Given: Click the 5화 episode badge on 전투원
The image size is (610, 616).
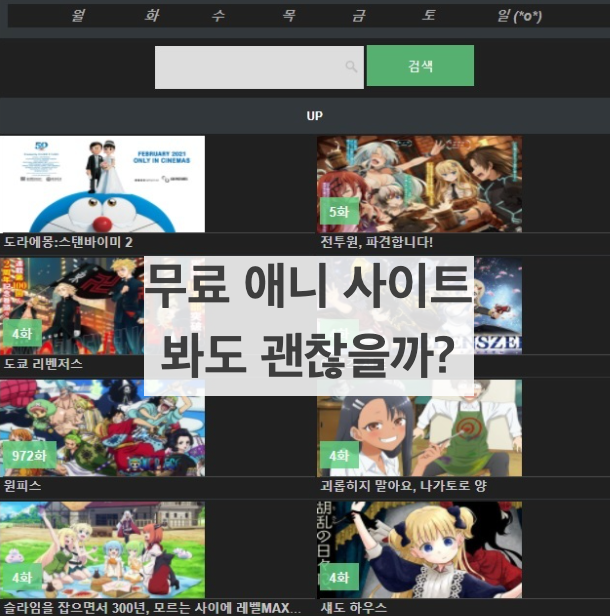Looking at the screenshot, I should tap(339, 211).
